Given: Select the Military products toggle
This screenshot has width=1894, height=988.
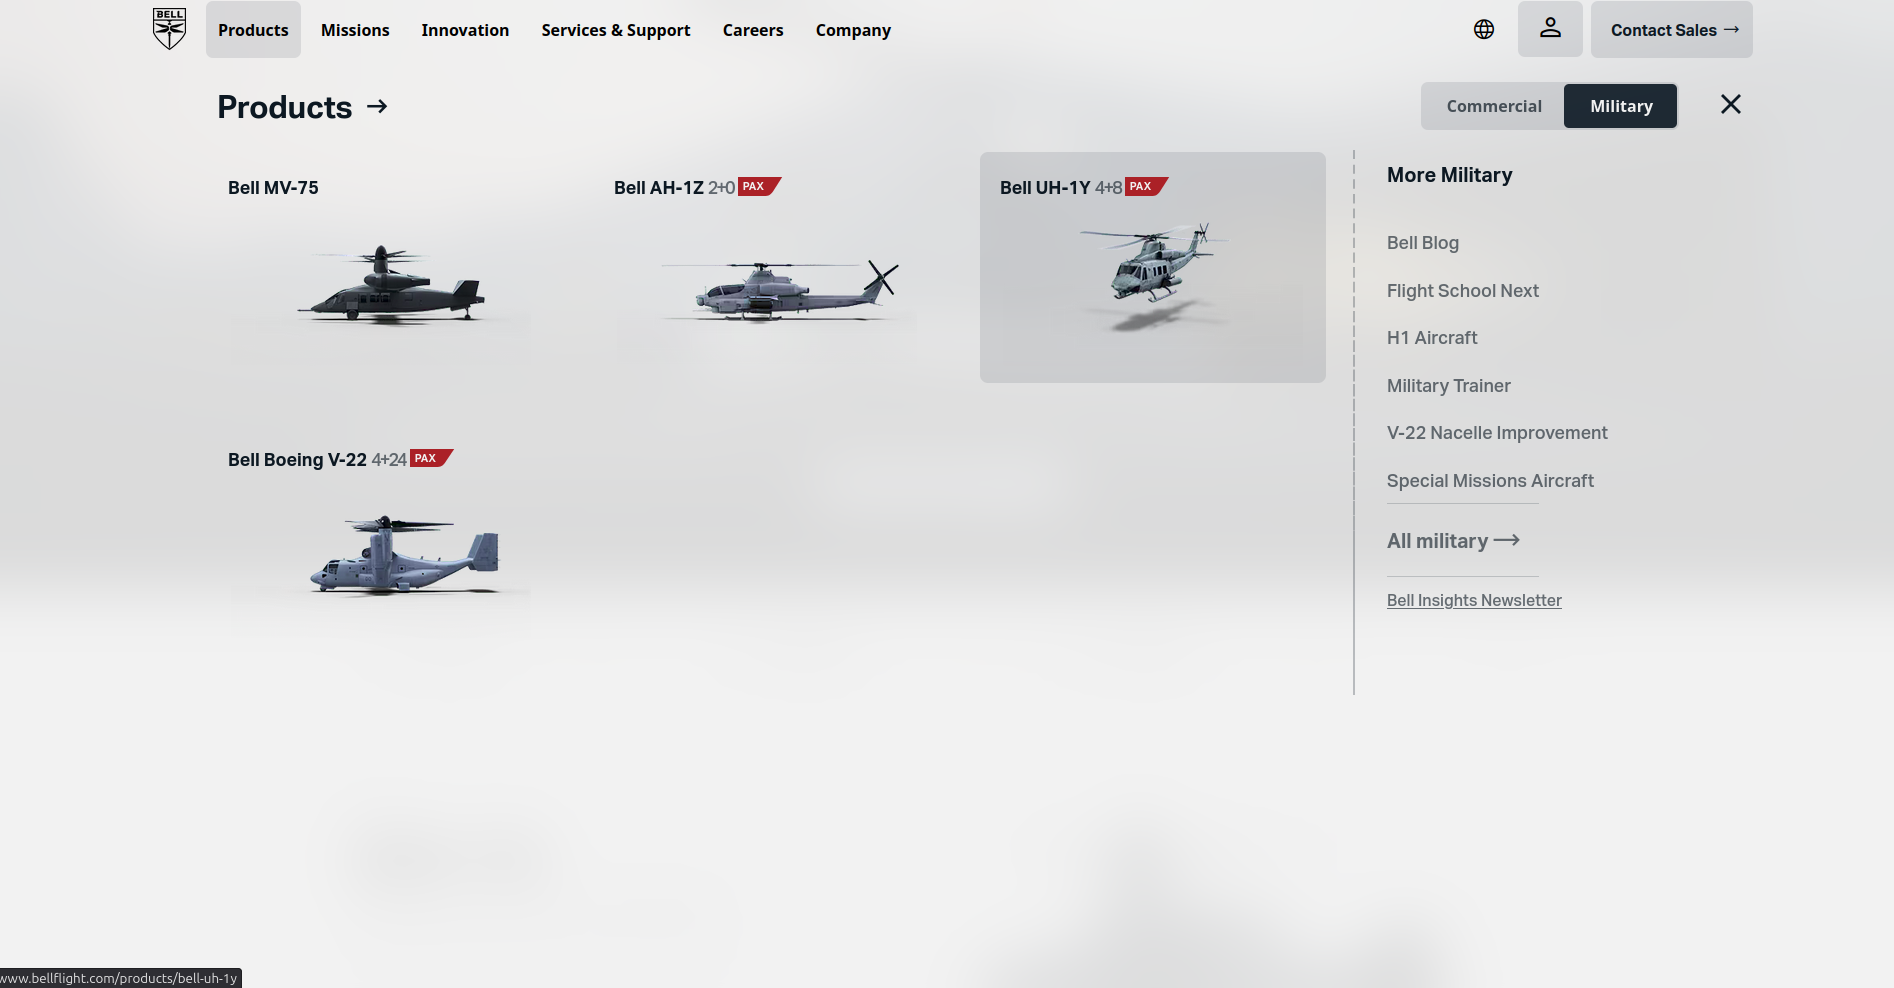Looking at the screenshot, I should (1621, 106).
